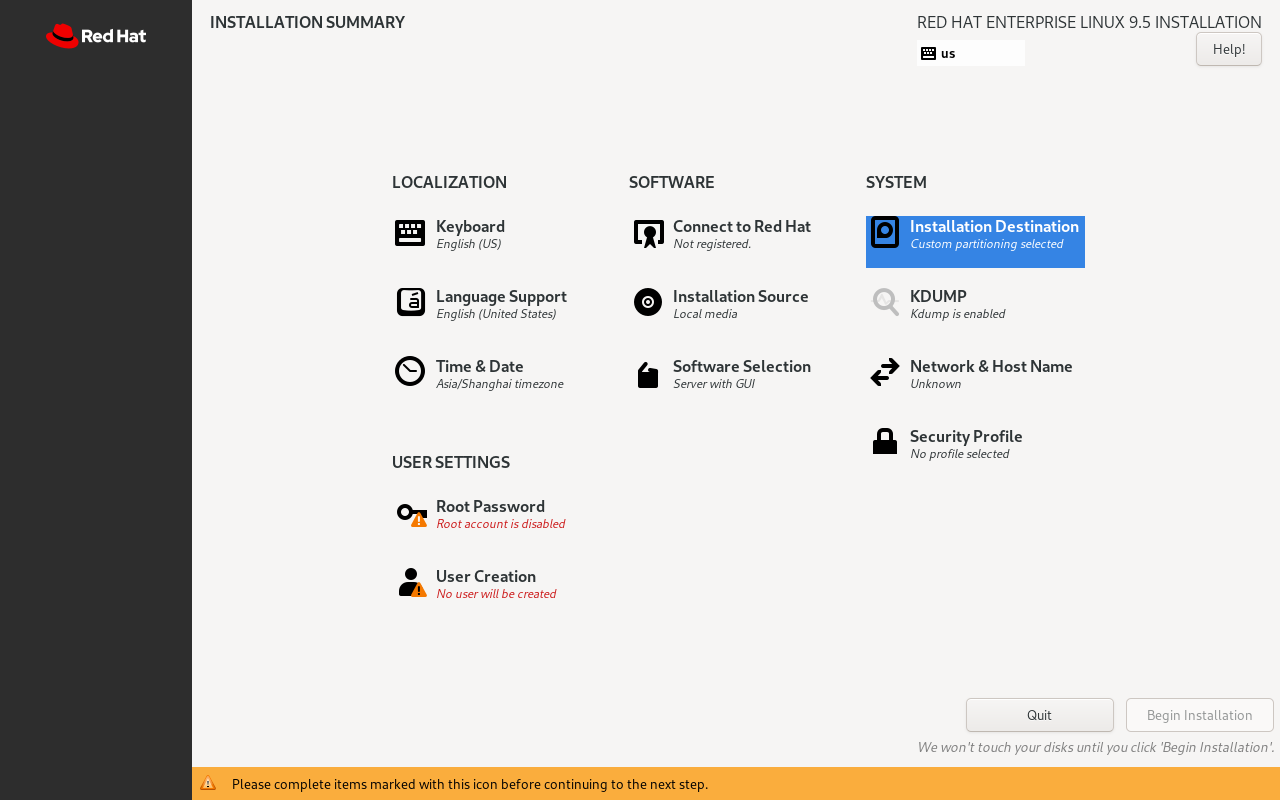Viewport: 1280px width, 800px height.
Task: Open Time & Date settings label
Action: point(480,366)
